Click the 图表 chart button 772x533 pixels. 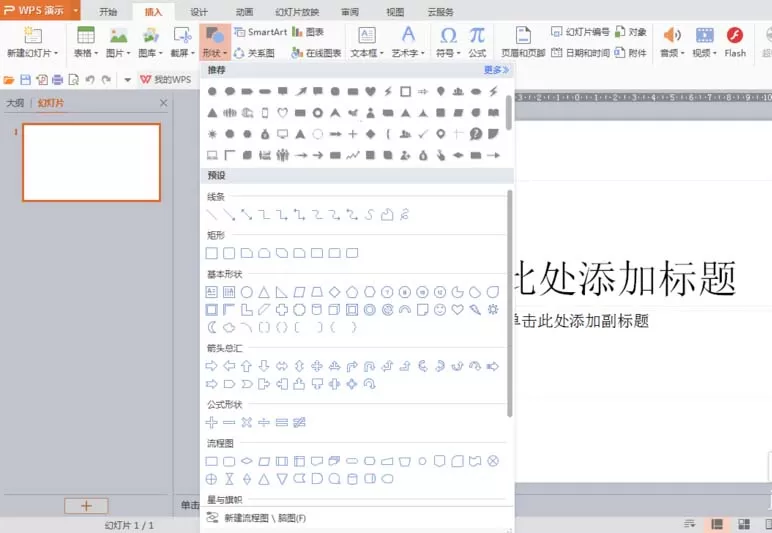point(308,32)
